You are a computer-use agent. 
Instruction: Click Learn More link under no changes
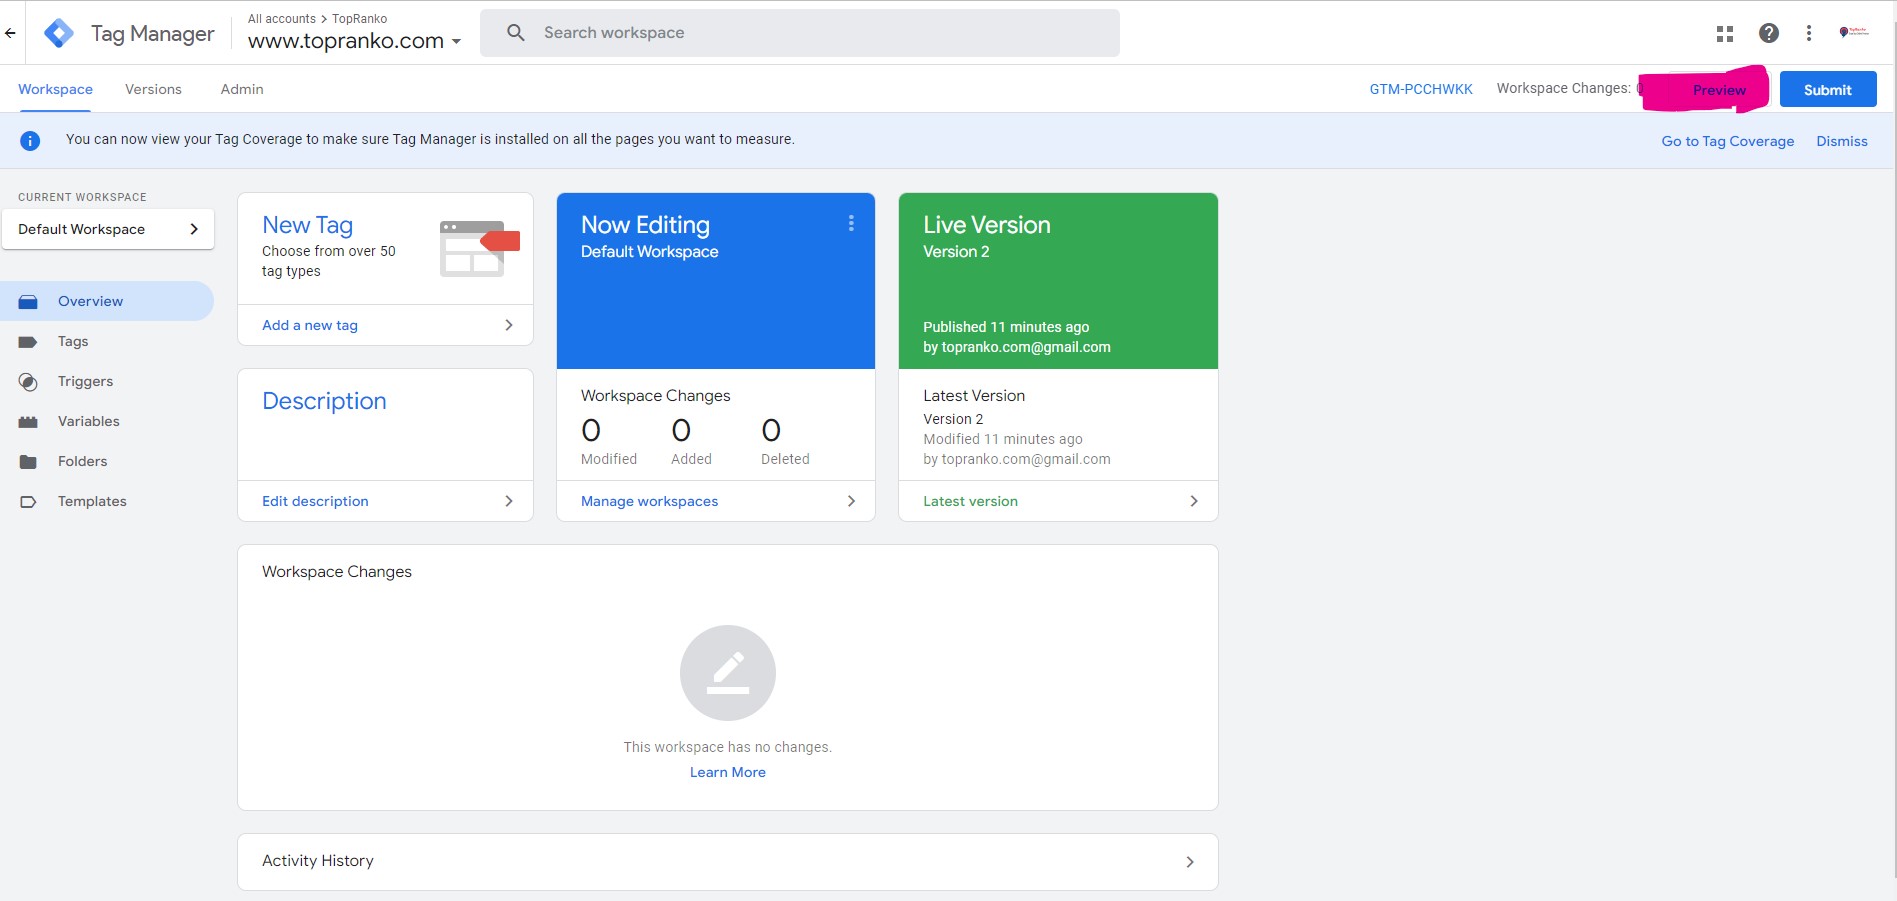728,772
